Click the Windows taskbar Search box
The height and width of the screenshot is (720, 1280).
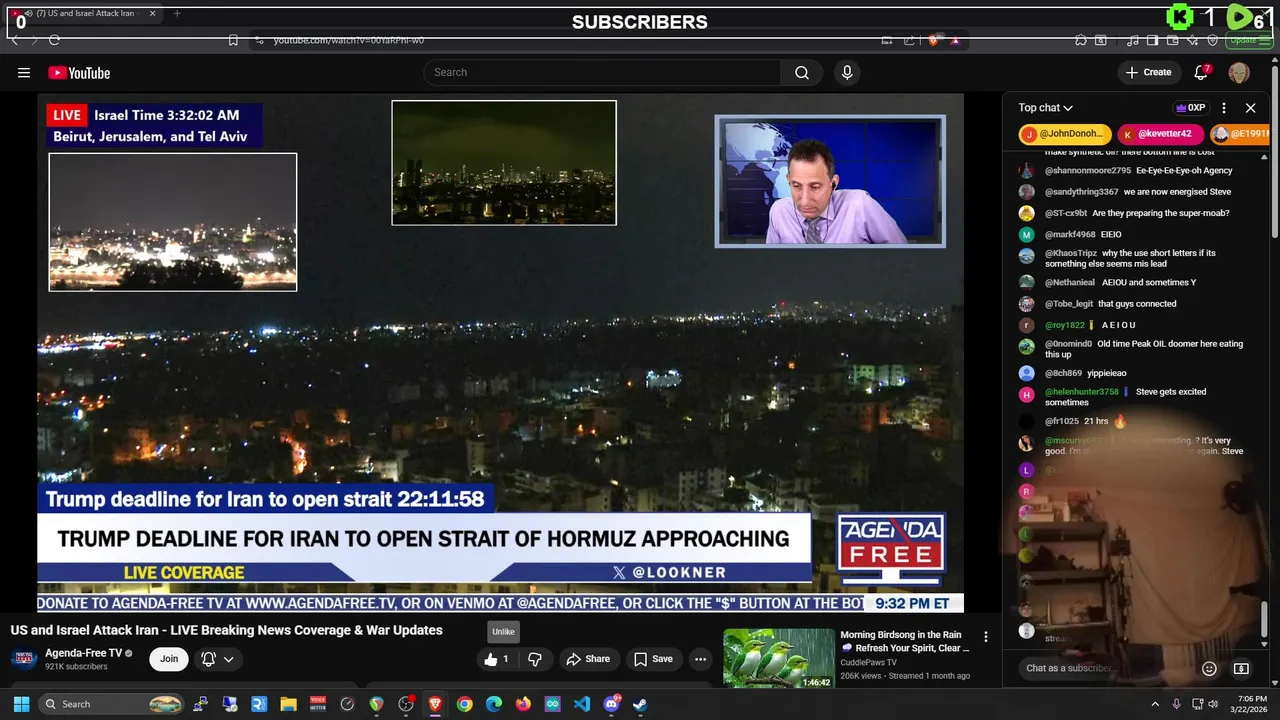click(x=113, y=704)
